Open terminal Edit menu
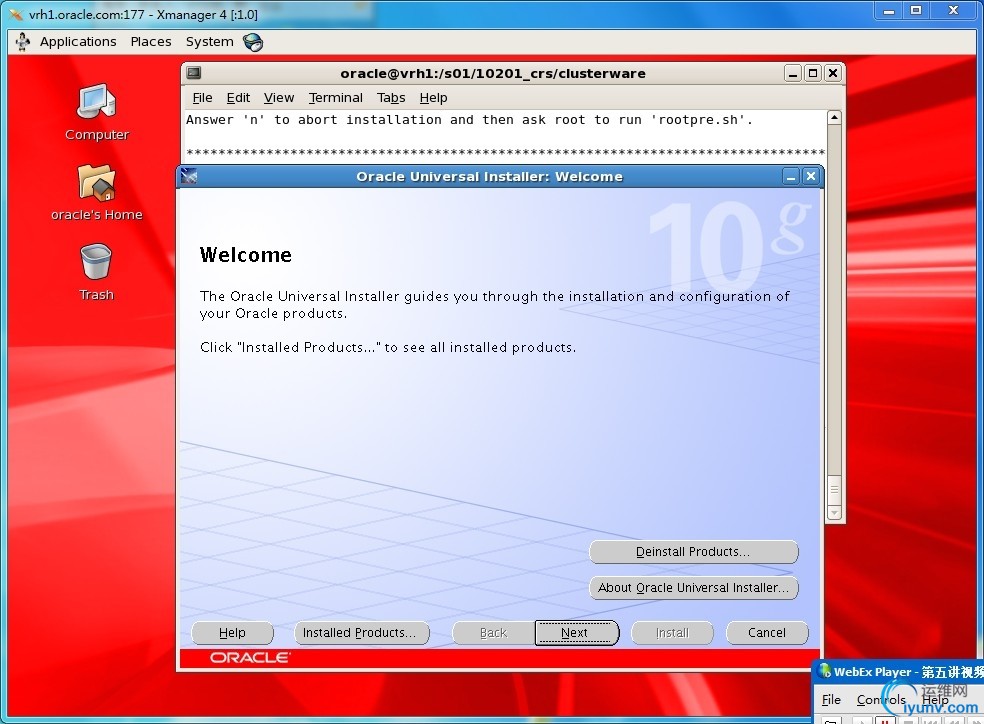984x724 pixels. point(238,98)
